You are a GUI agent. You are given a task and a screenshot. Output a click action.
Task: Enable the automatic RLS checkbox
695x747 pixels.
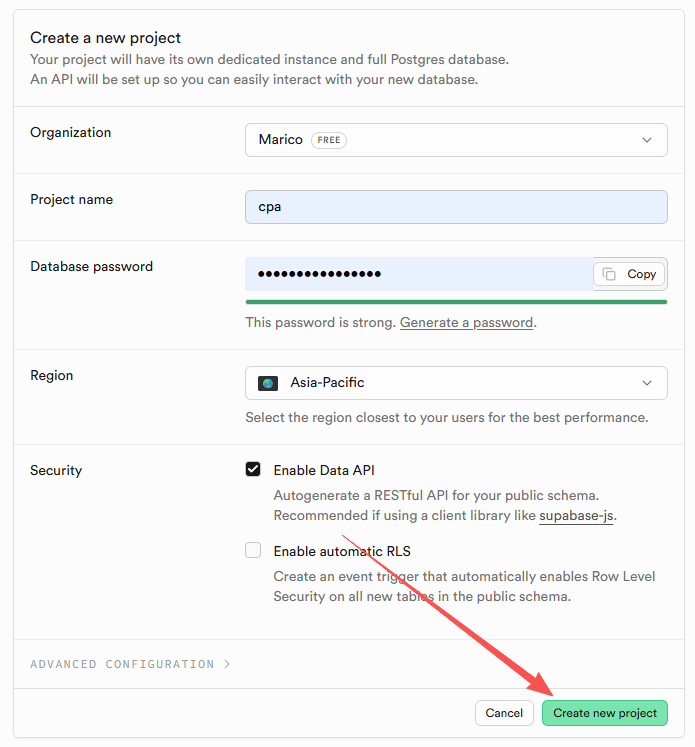coord(253,550)
